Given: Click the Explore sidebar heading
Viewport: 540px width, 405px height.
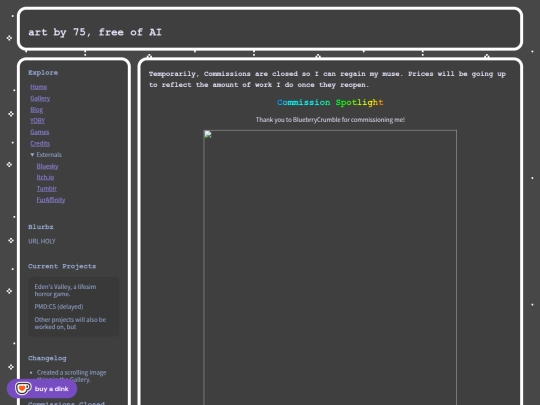Looking at the screenshot, I should tap(43, 73).
